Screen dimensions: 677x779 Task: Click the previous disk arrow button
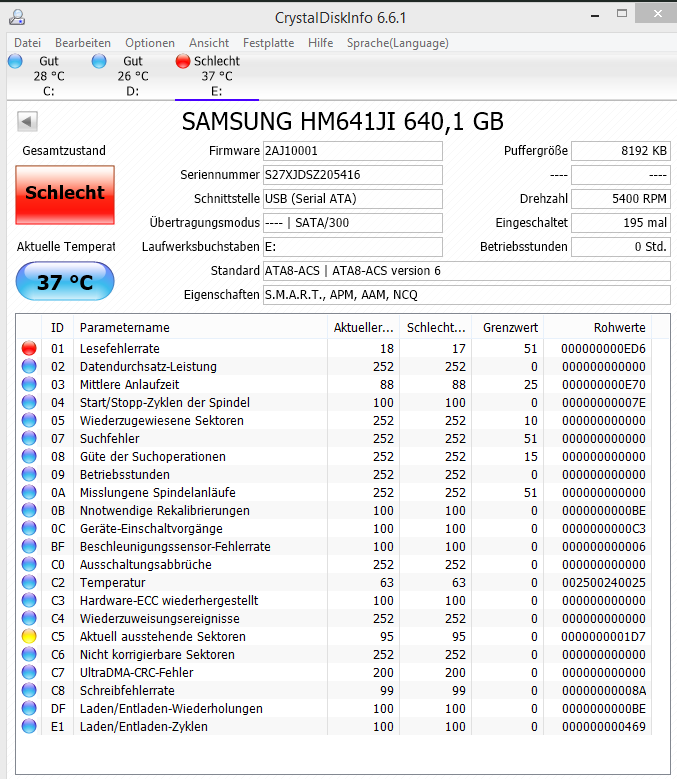click(x=27, y=121)
